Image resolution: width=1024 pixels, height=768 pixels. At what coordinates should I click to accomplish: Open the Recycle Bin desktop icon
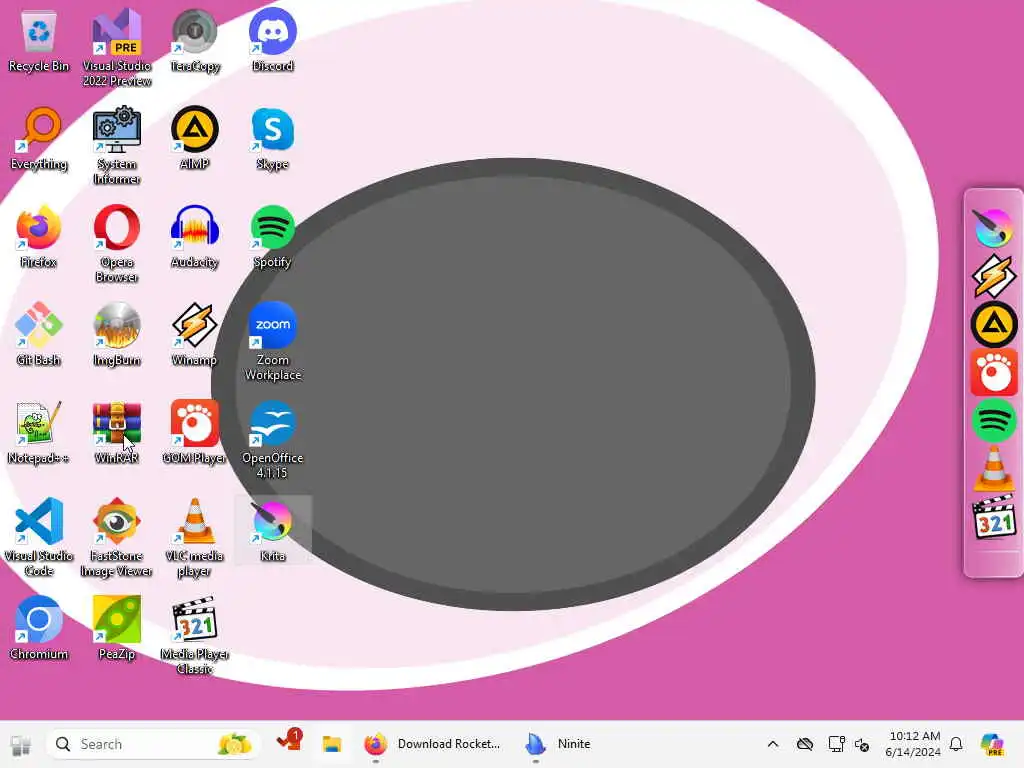pos(39,40)
